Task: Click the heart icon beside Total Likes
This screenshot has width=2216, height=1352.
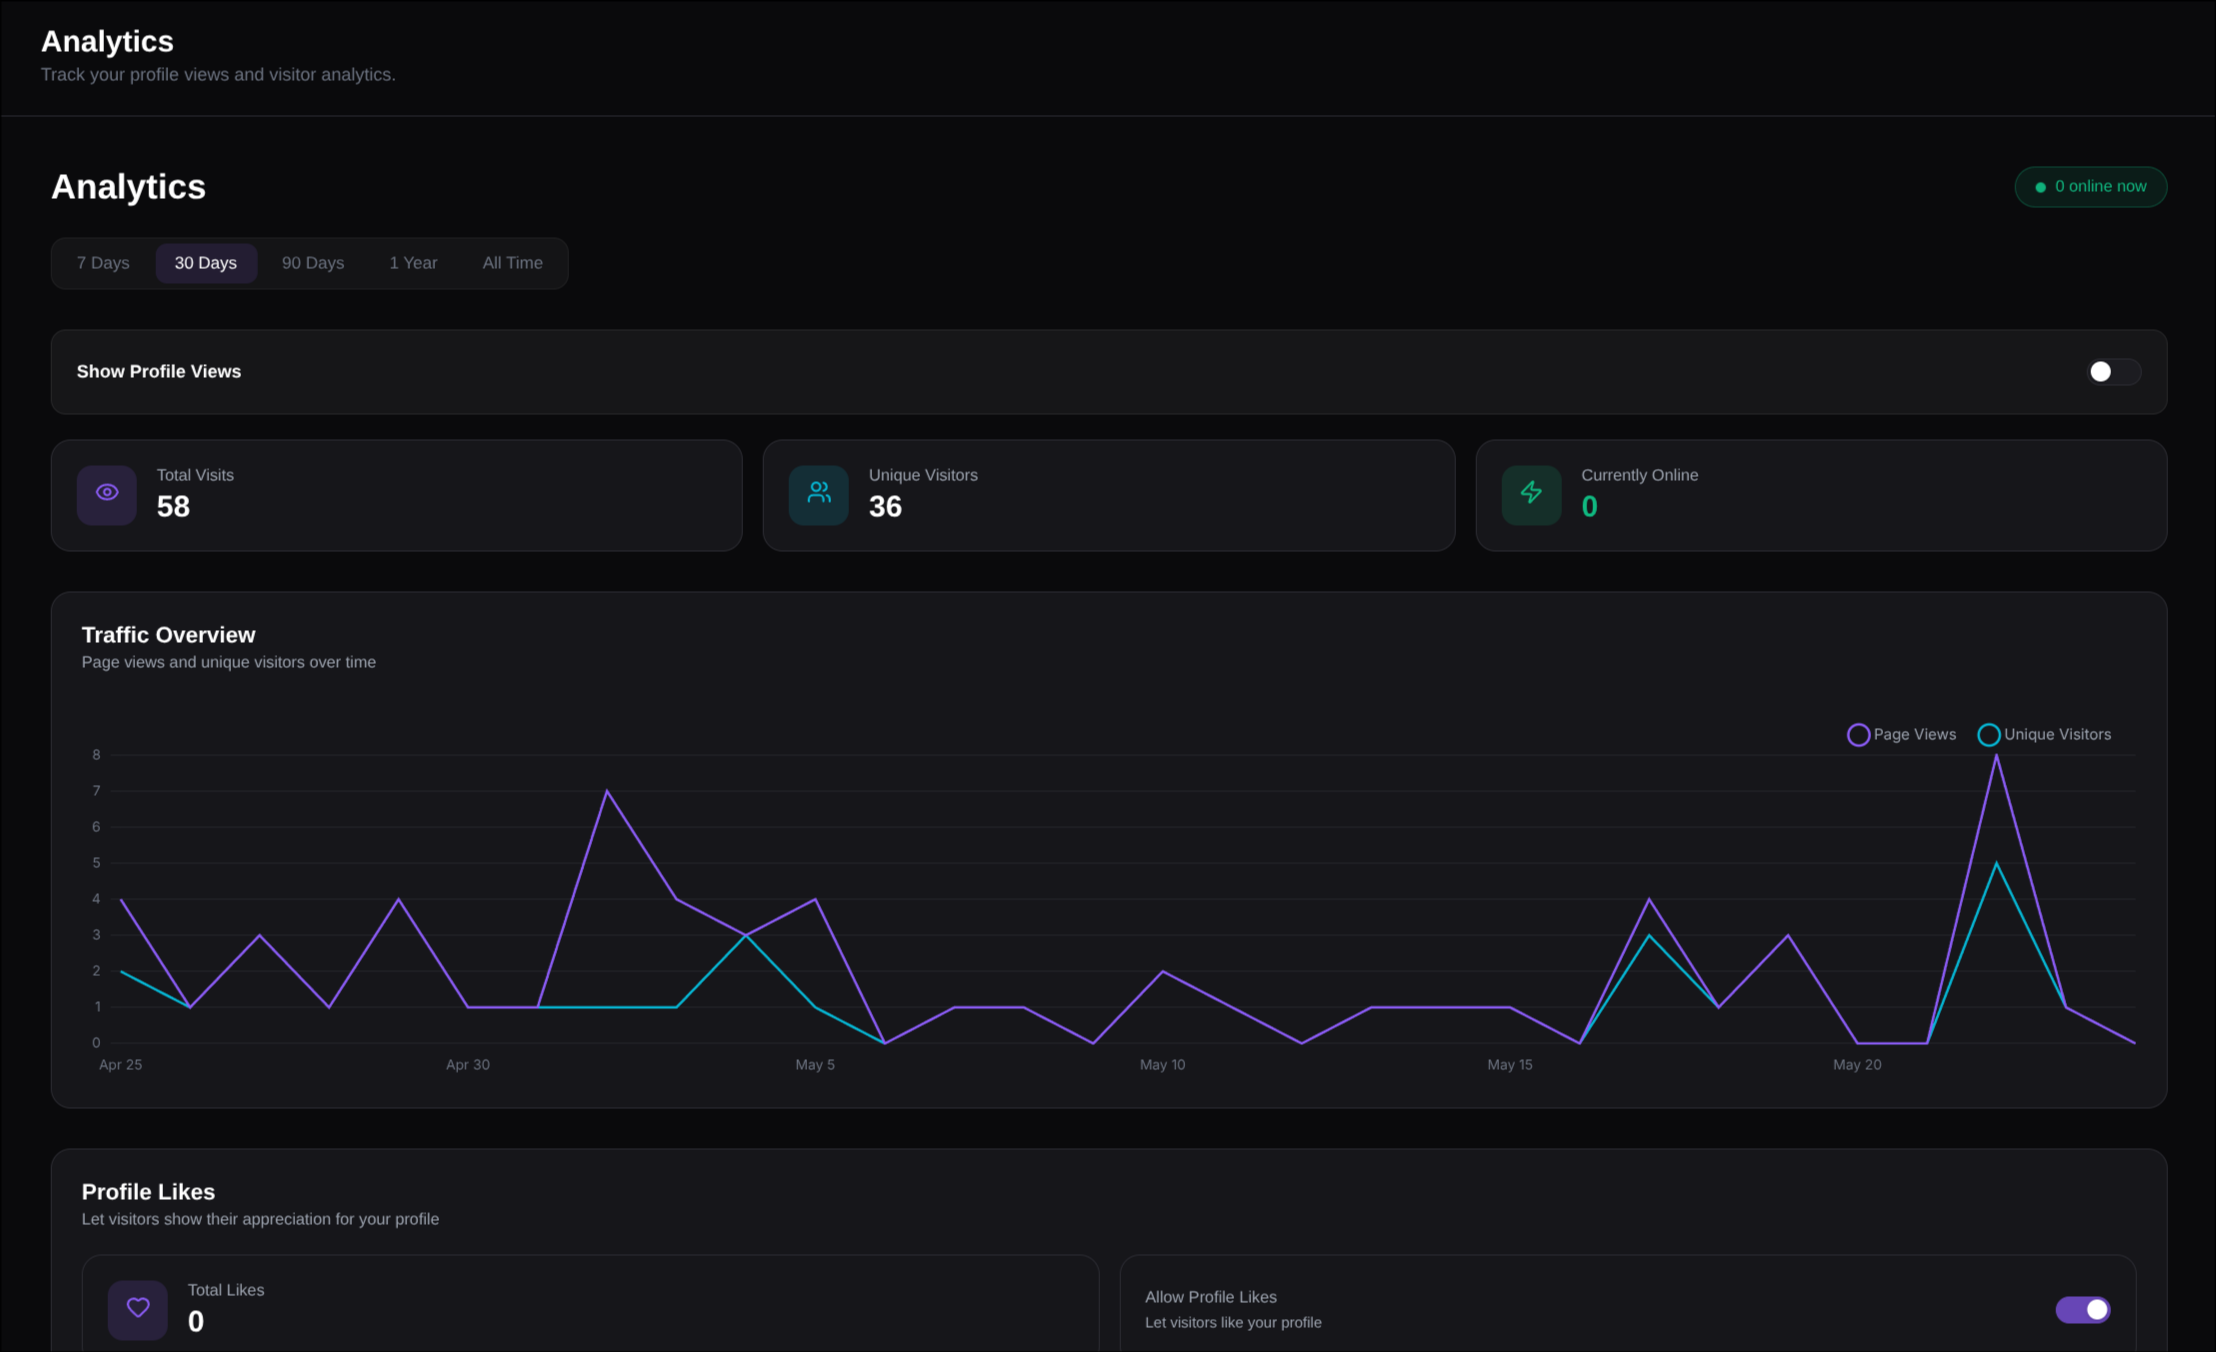Action: (138, 1308)
